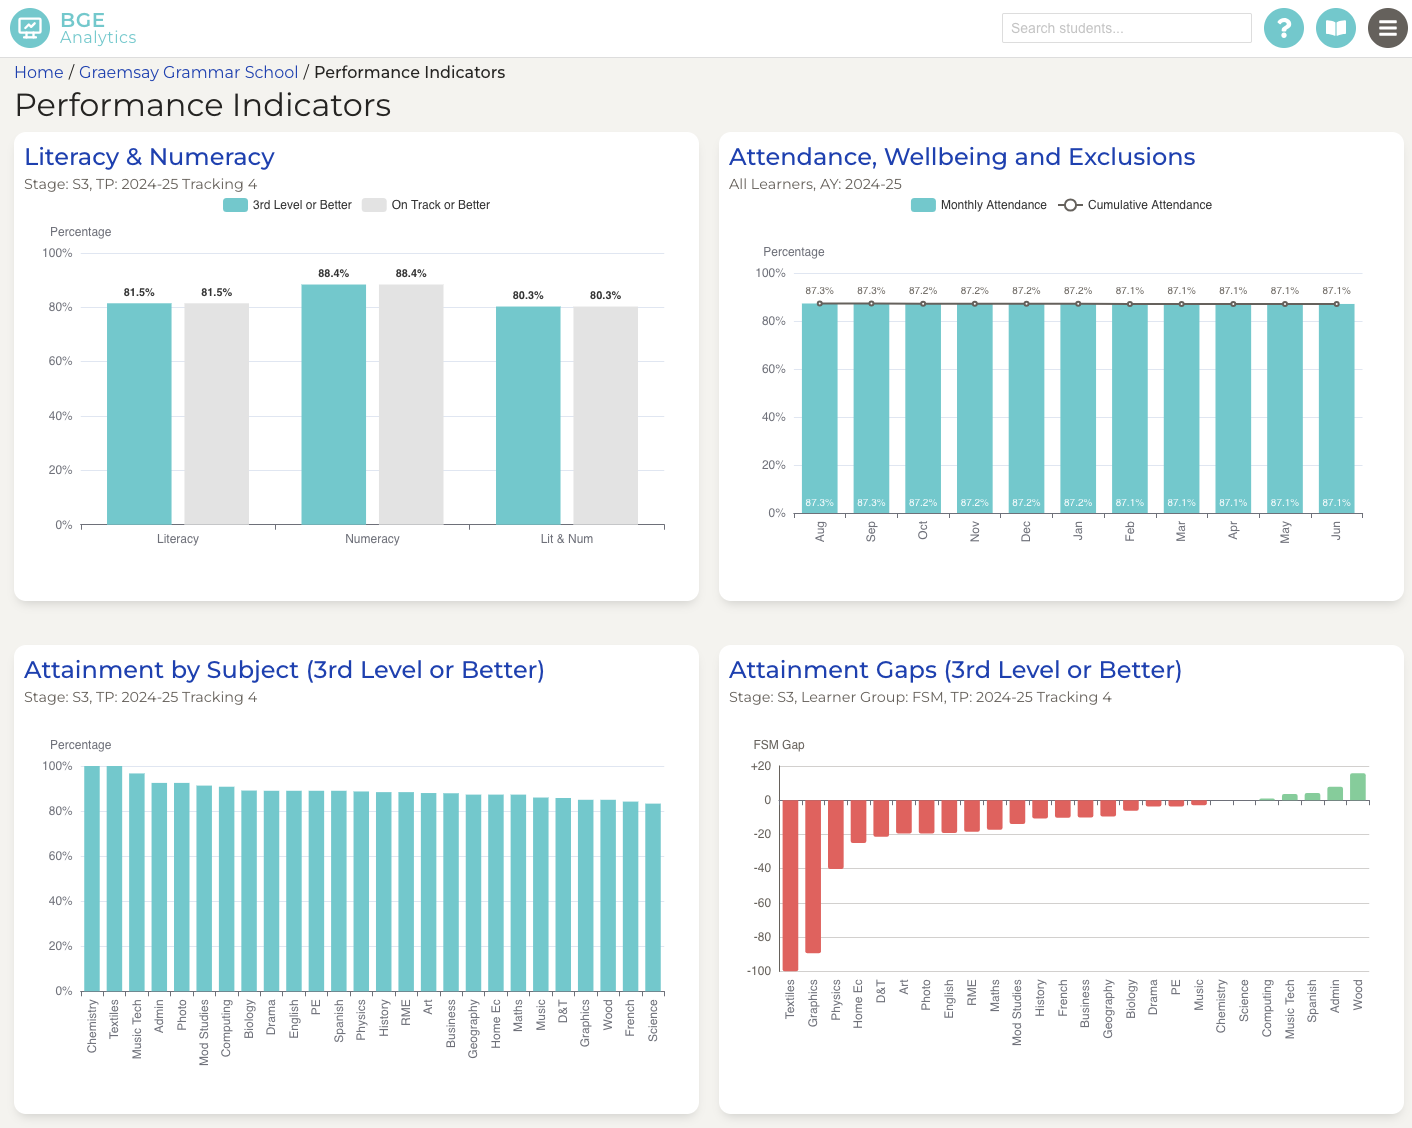1412x1128 pixels.
Task: Open the help icon in the header
Action: [x=1284, y=28]
